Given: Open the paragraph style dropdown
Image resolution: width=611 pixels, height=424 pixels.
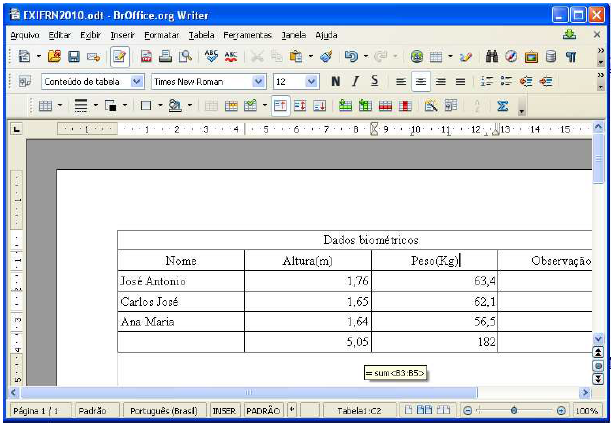Looking at the screenshot, I should [137, 81].
